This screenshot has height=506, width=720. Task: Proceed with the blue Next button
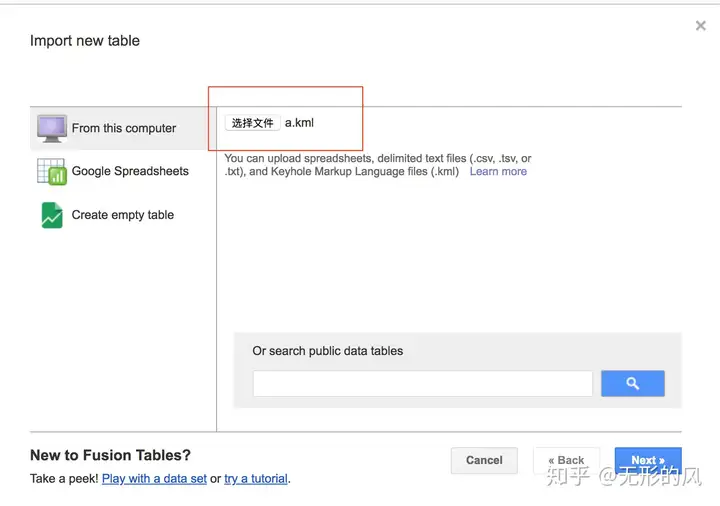(648, 460)
